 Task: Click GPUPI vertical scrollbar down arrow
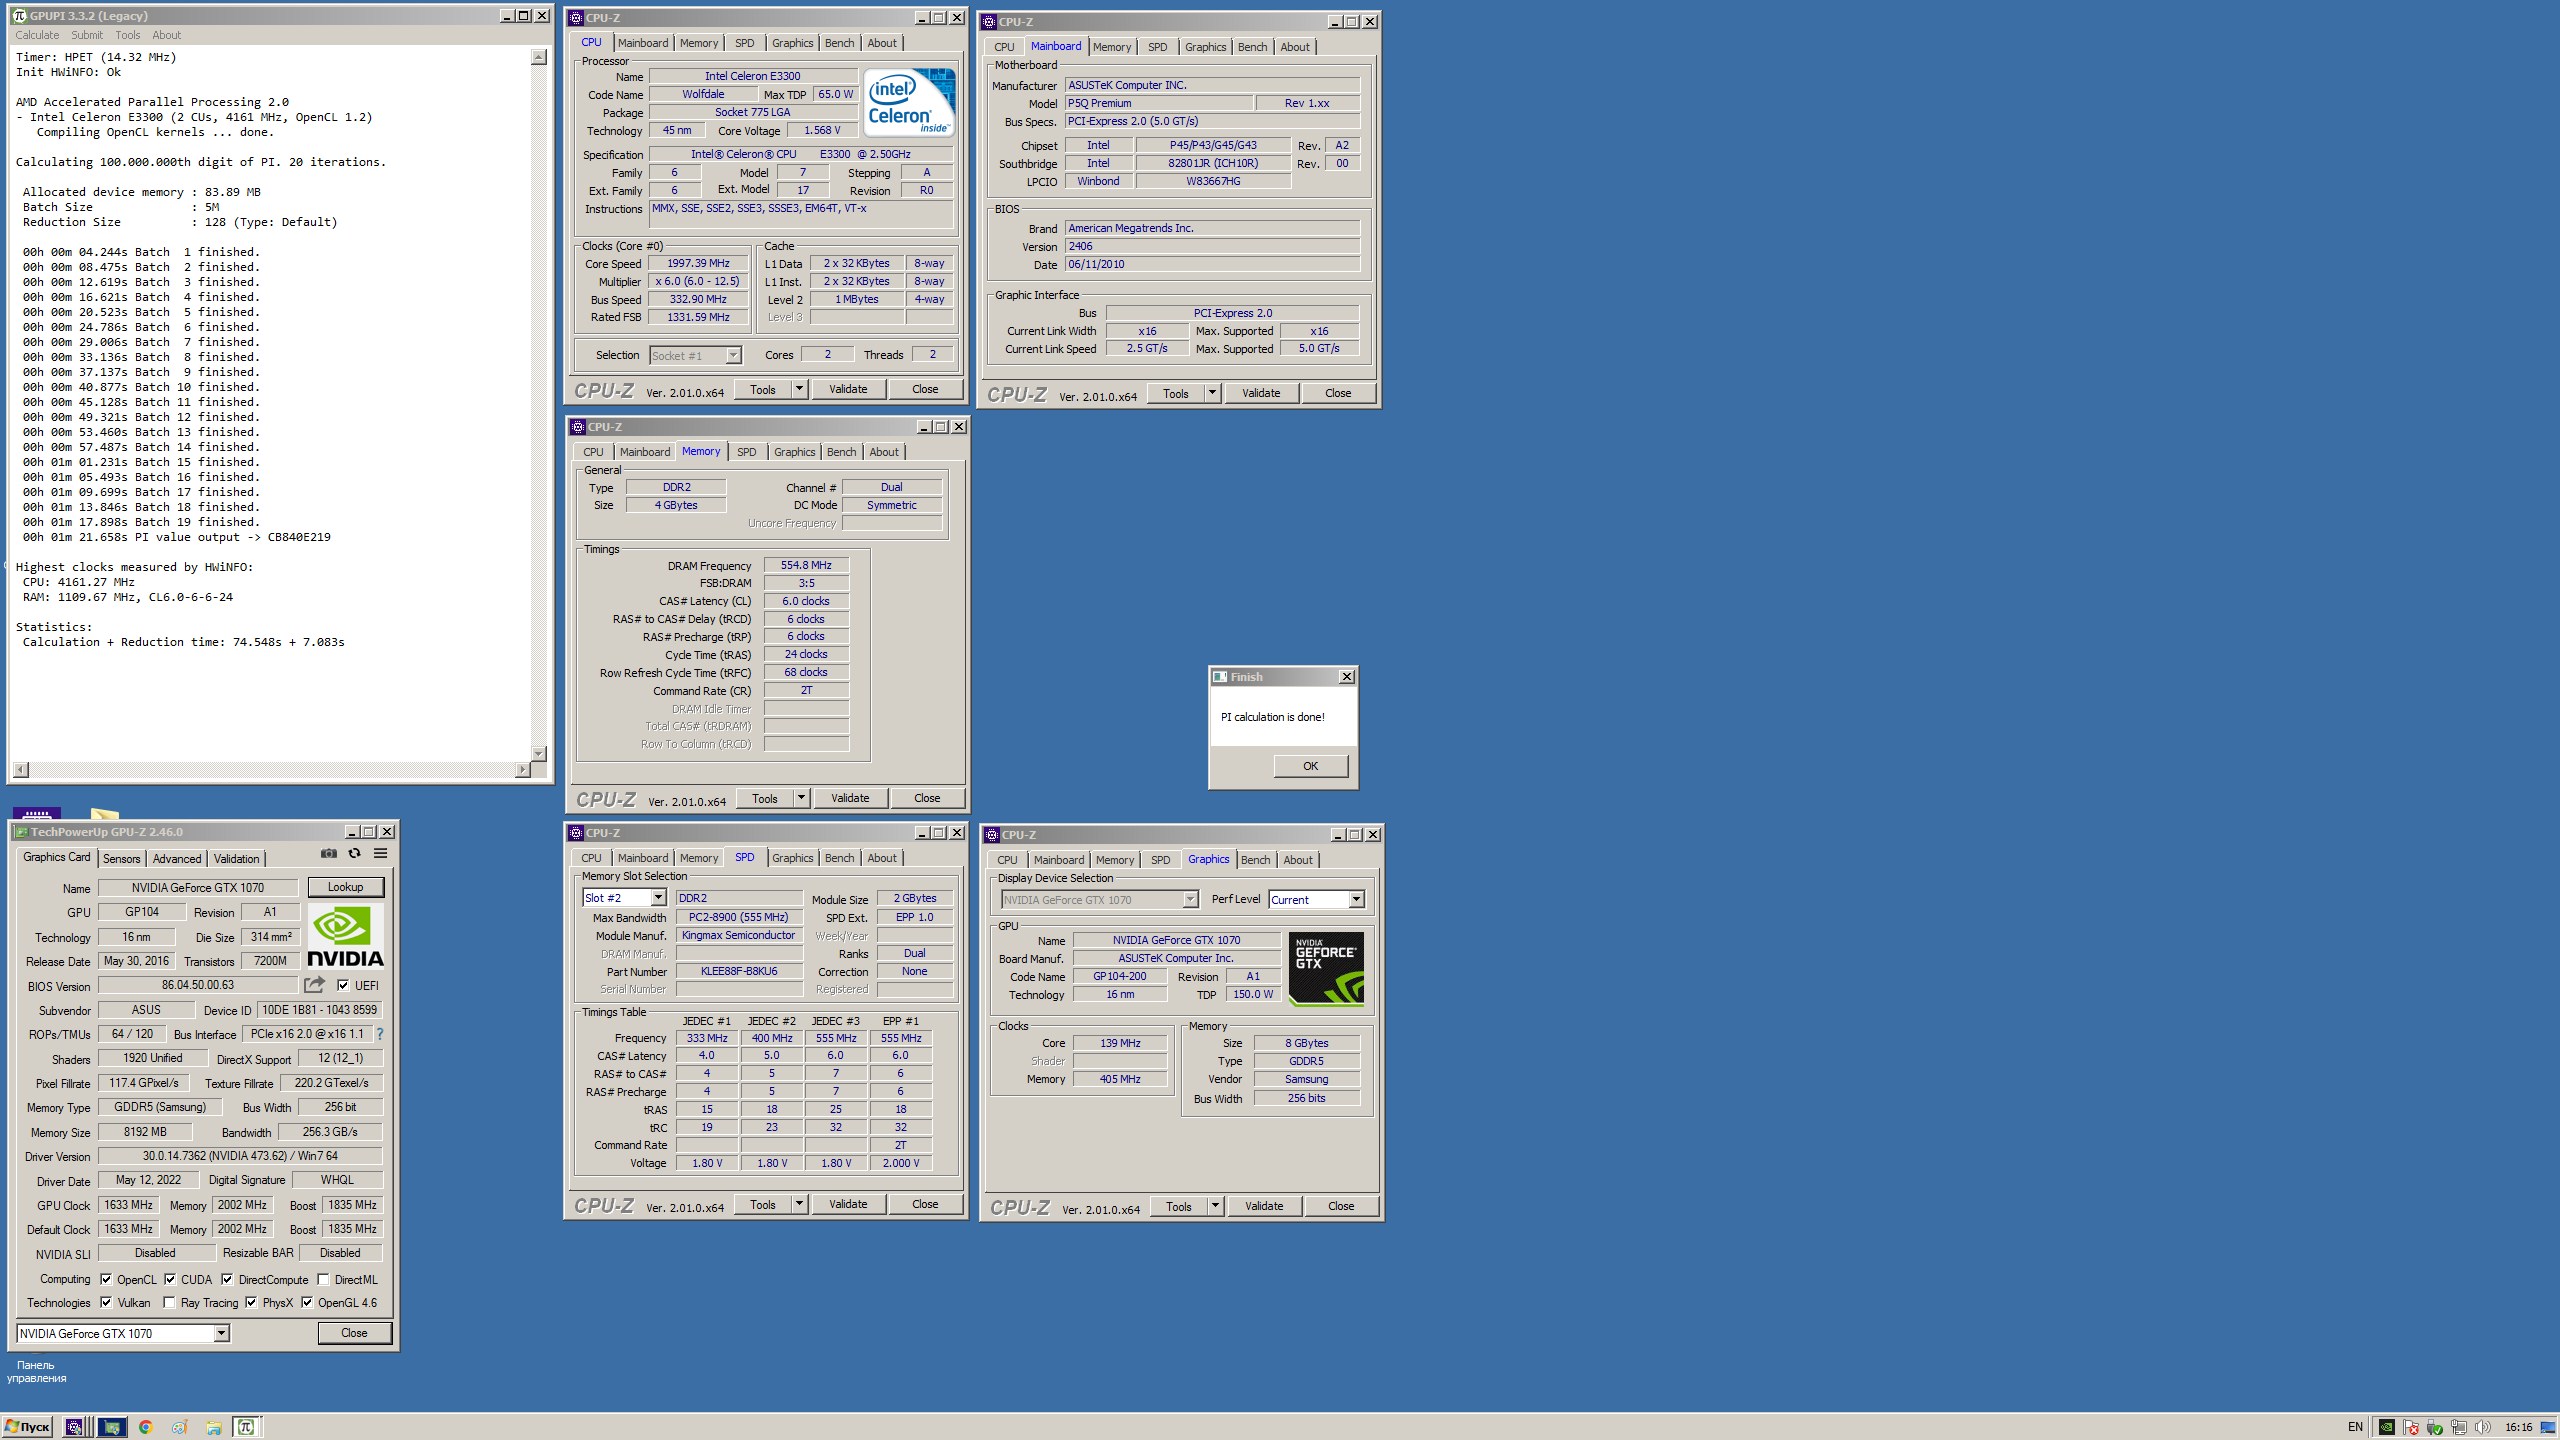point(539,754)
